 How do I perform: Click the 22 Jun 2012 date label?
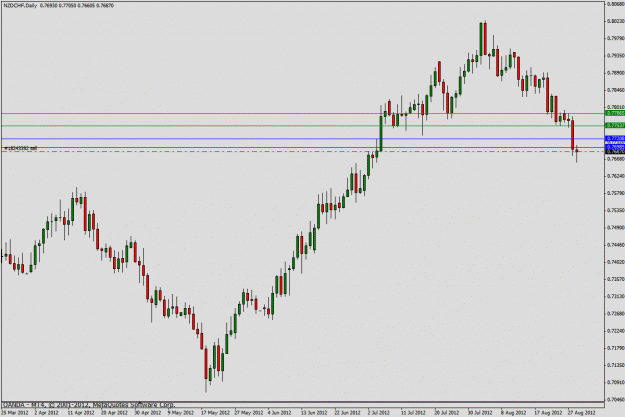[x=348, y=413]
